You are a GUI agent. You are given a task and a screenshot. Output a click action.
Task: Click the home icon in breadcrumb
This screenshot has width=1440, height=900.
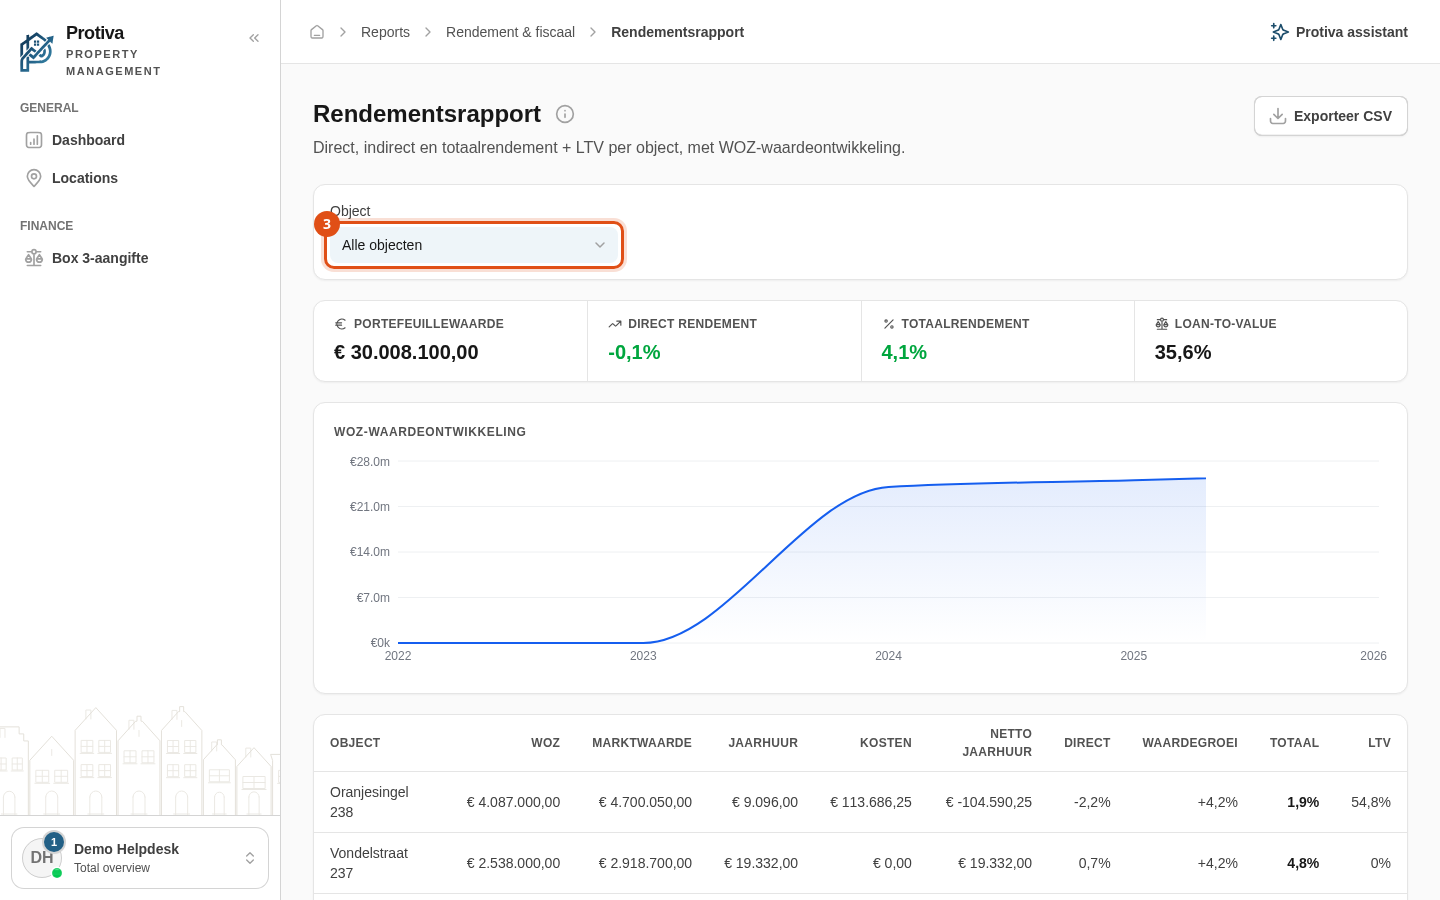coord(317,32)
